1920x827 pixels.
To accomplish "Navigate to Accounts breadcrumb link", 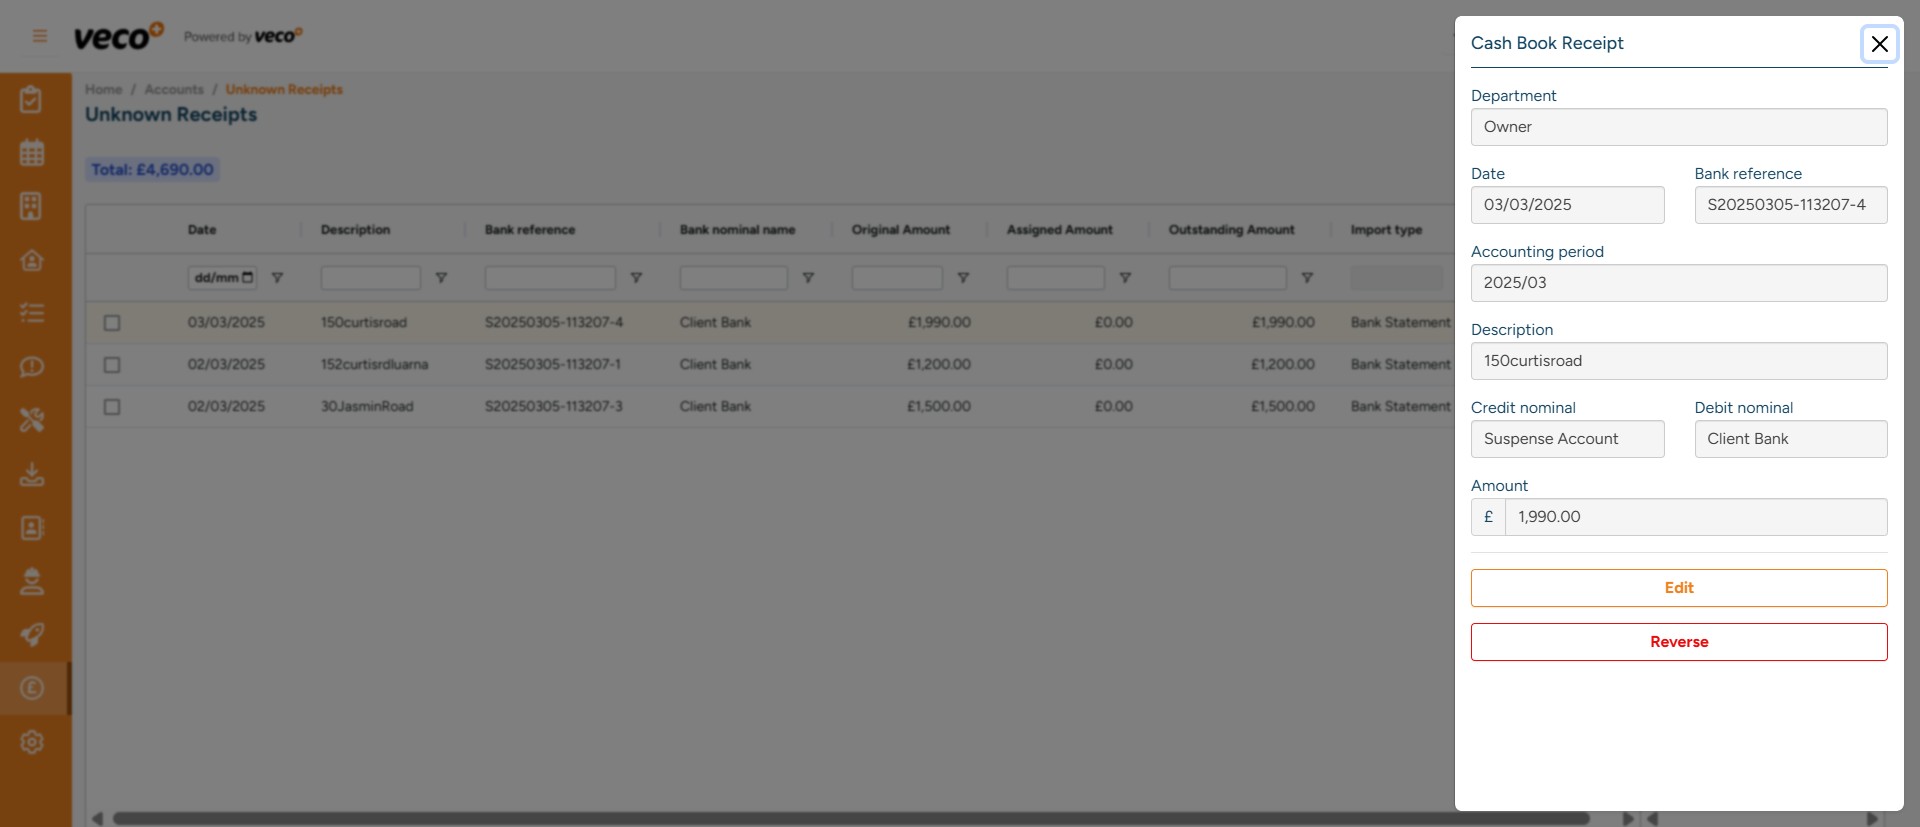I will point(174,90).
